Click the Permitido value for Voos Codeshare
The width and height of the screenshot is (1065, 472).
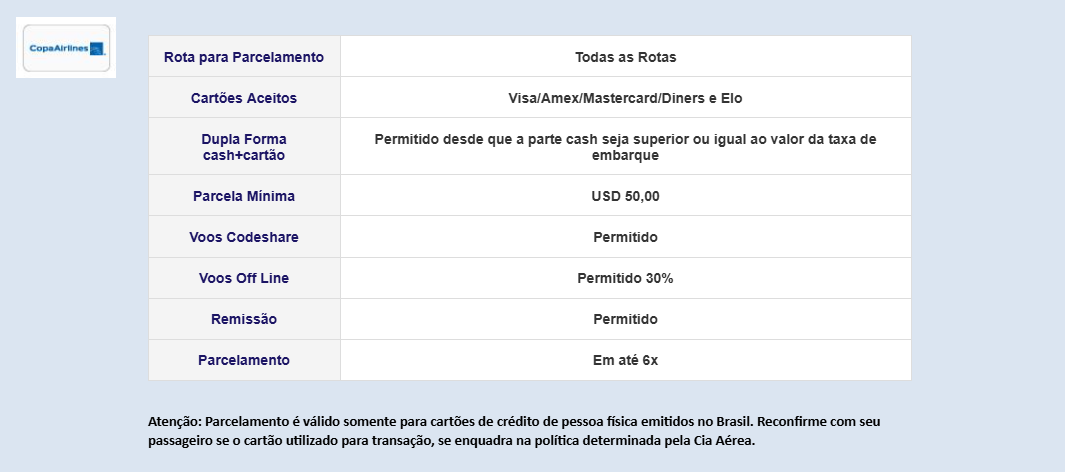click(x=626, y=237)
